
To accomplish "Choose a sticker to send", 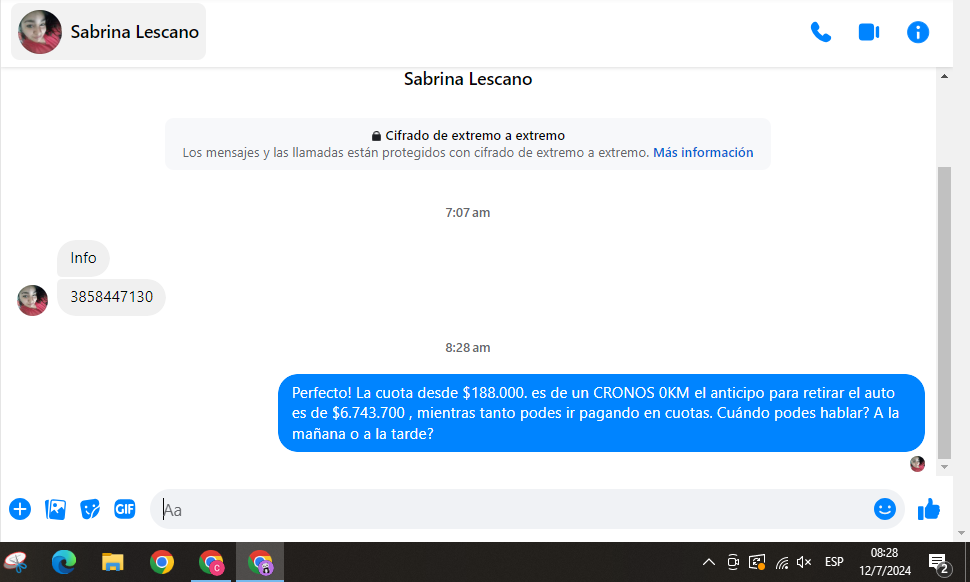I will (x=90, y=509).
